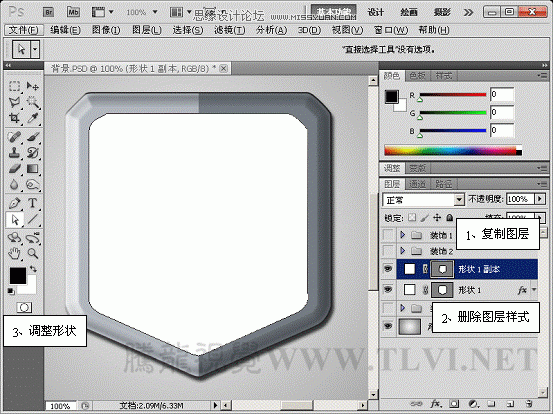553x414 pixels.
Task: Switch to the 色板 tab
Action: tap(417, 75)
